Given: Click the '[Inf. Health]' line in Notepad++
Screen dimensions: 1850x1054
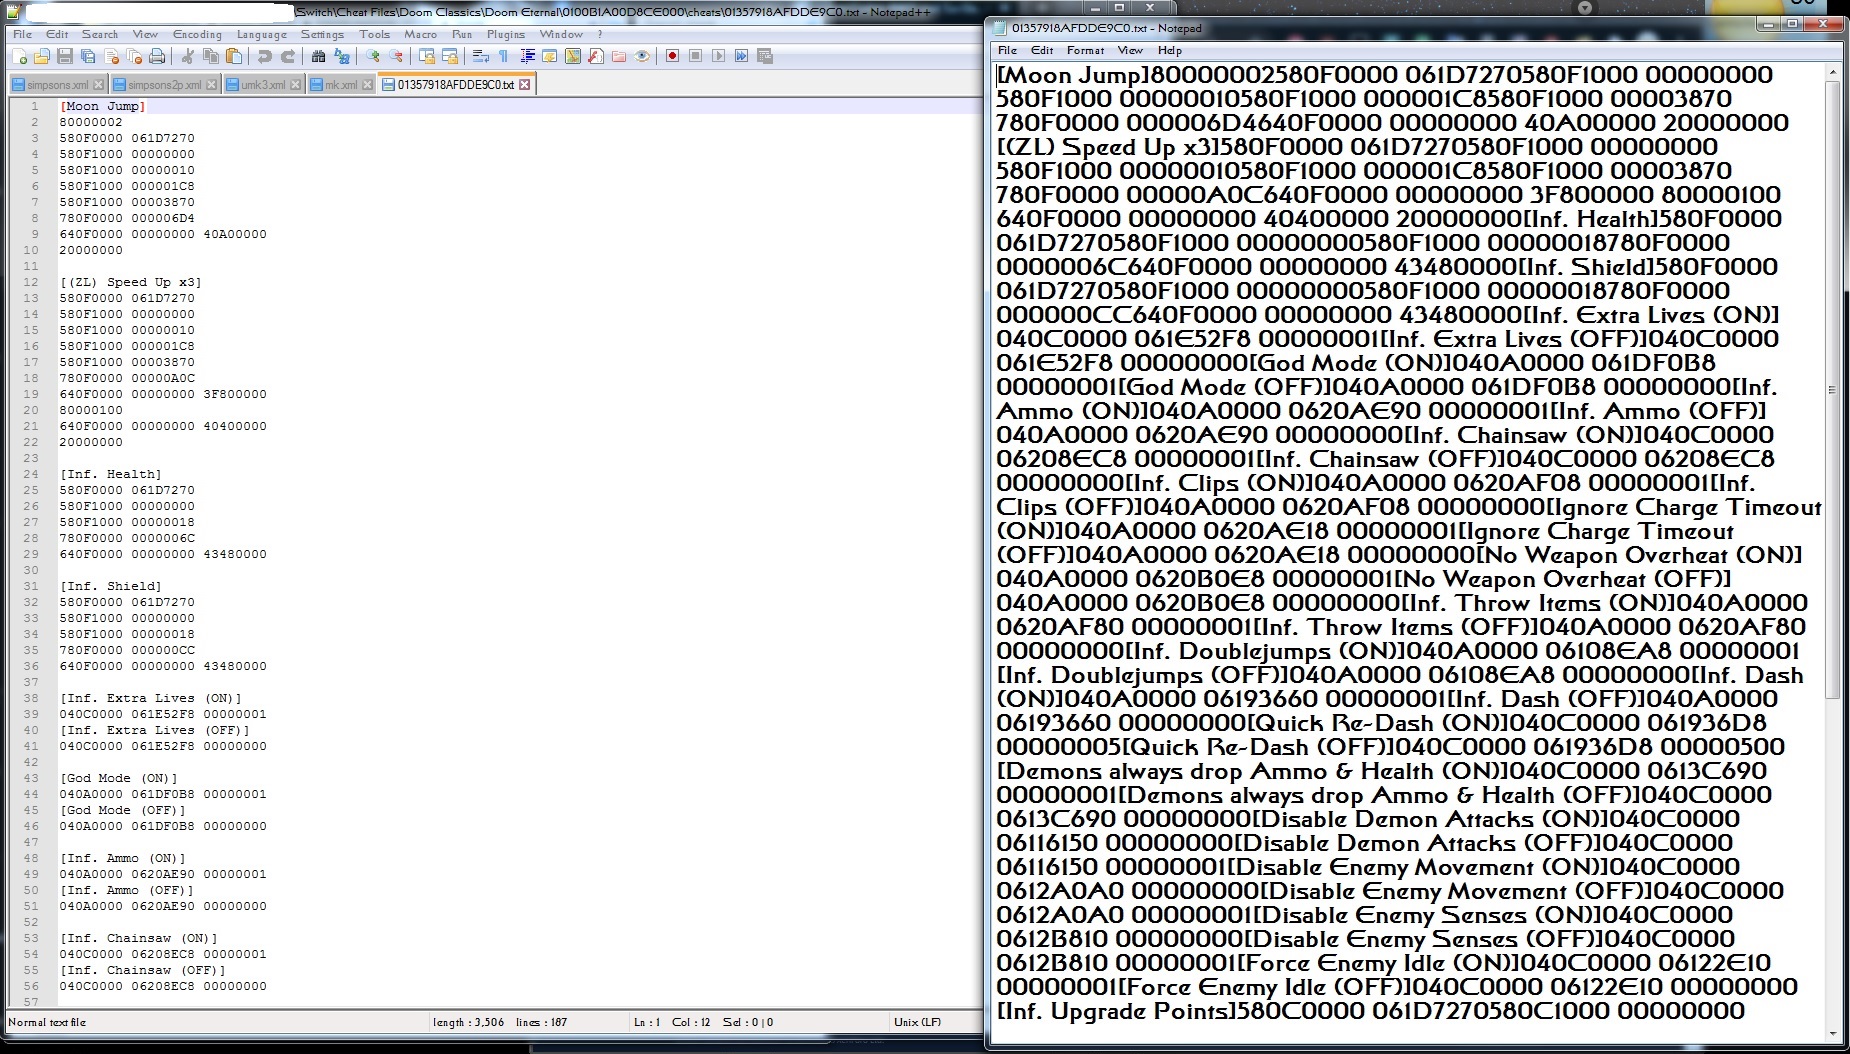Looking at the screenshot, I should pos(111,474).
